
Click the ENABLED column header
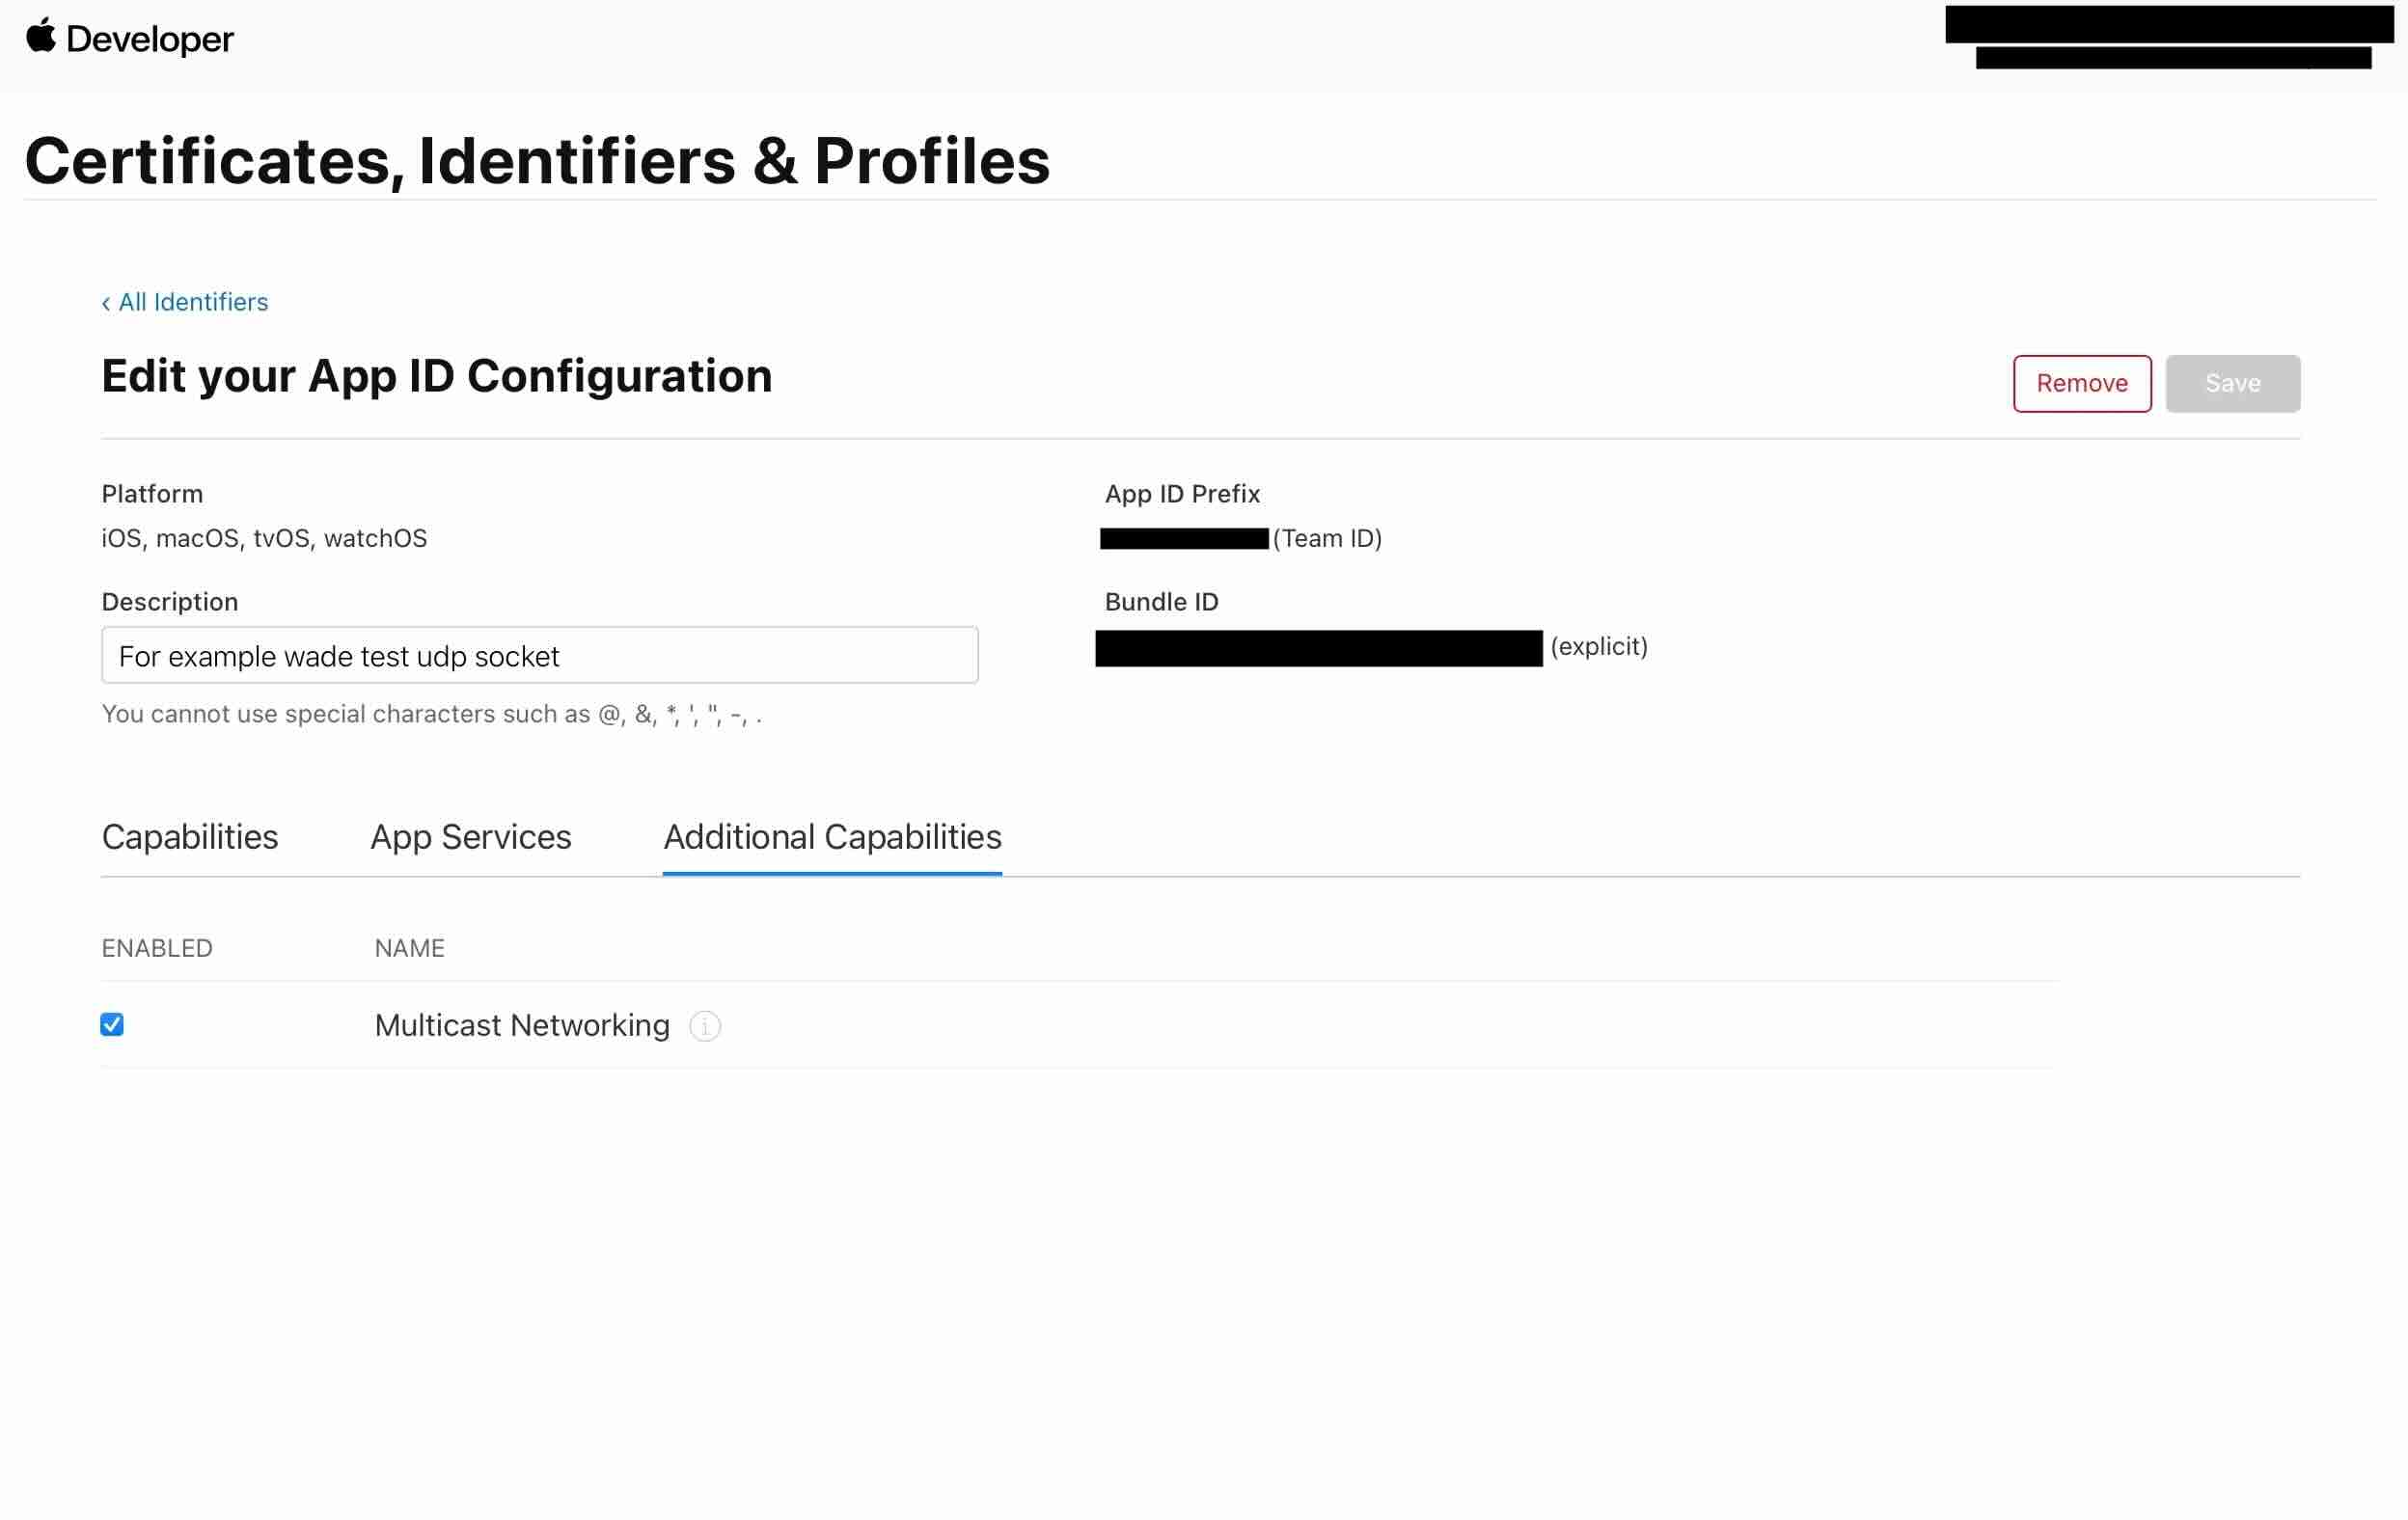pyautogui.click(x=157, y=948)
